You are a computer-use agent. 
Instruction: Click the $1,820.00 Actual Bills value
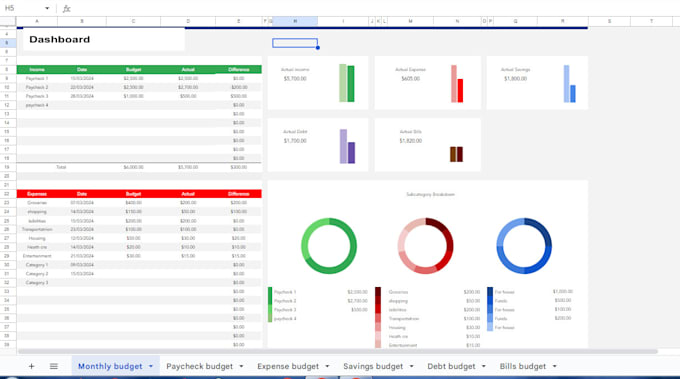pyautogui.click(x=410, y=141)
